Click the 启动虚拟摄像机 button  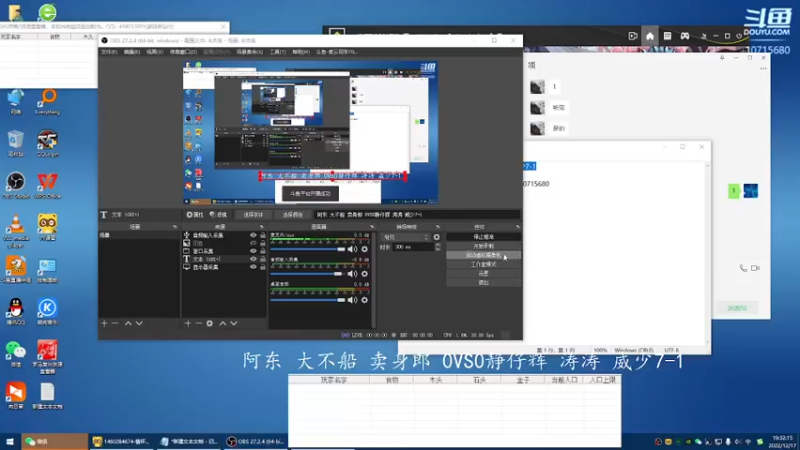point(483,255)
